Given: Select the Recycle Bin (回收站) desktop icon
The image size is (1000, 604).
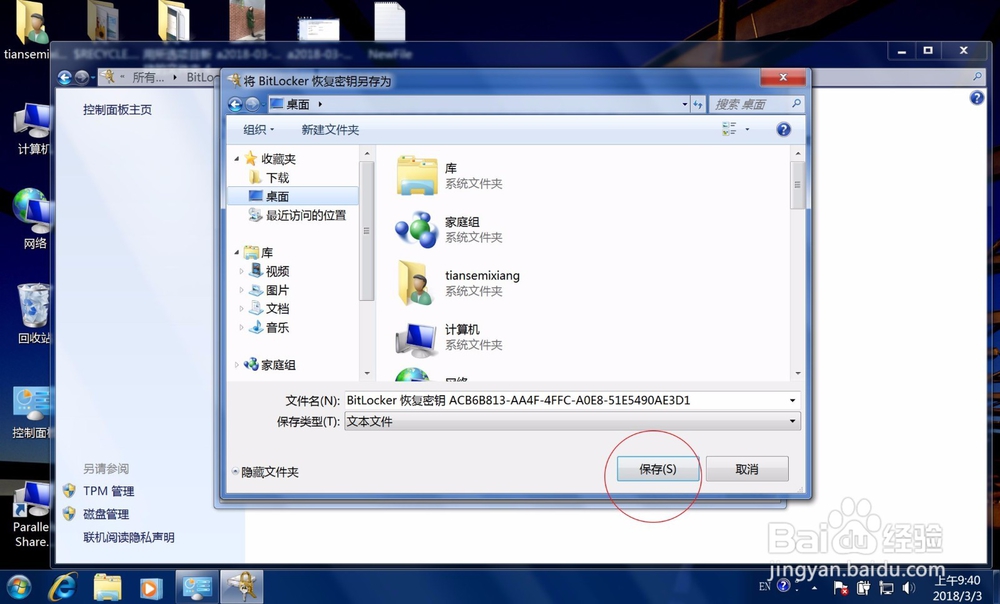Looking at the screenshot, I should (33, 314).
